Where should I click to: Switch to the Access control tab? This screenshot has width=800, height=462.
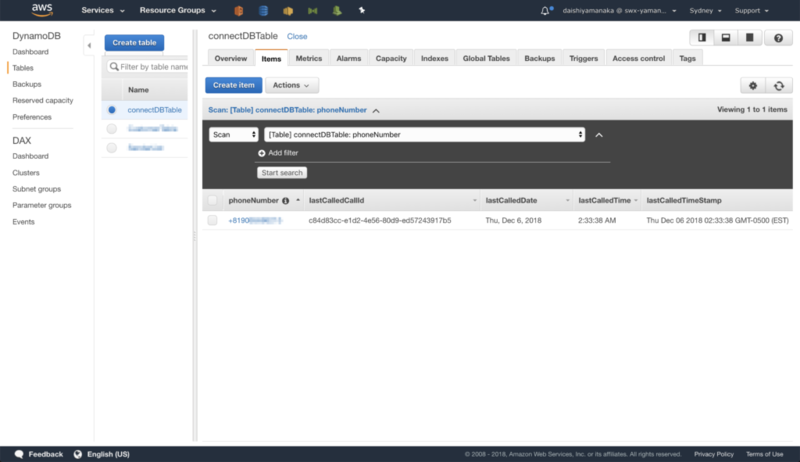coord(638,58)
